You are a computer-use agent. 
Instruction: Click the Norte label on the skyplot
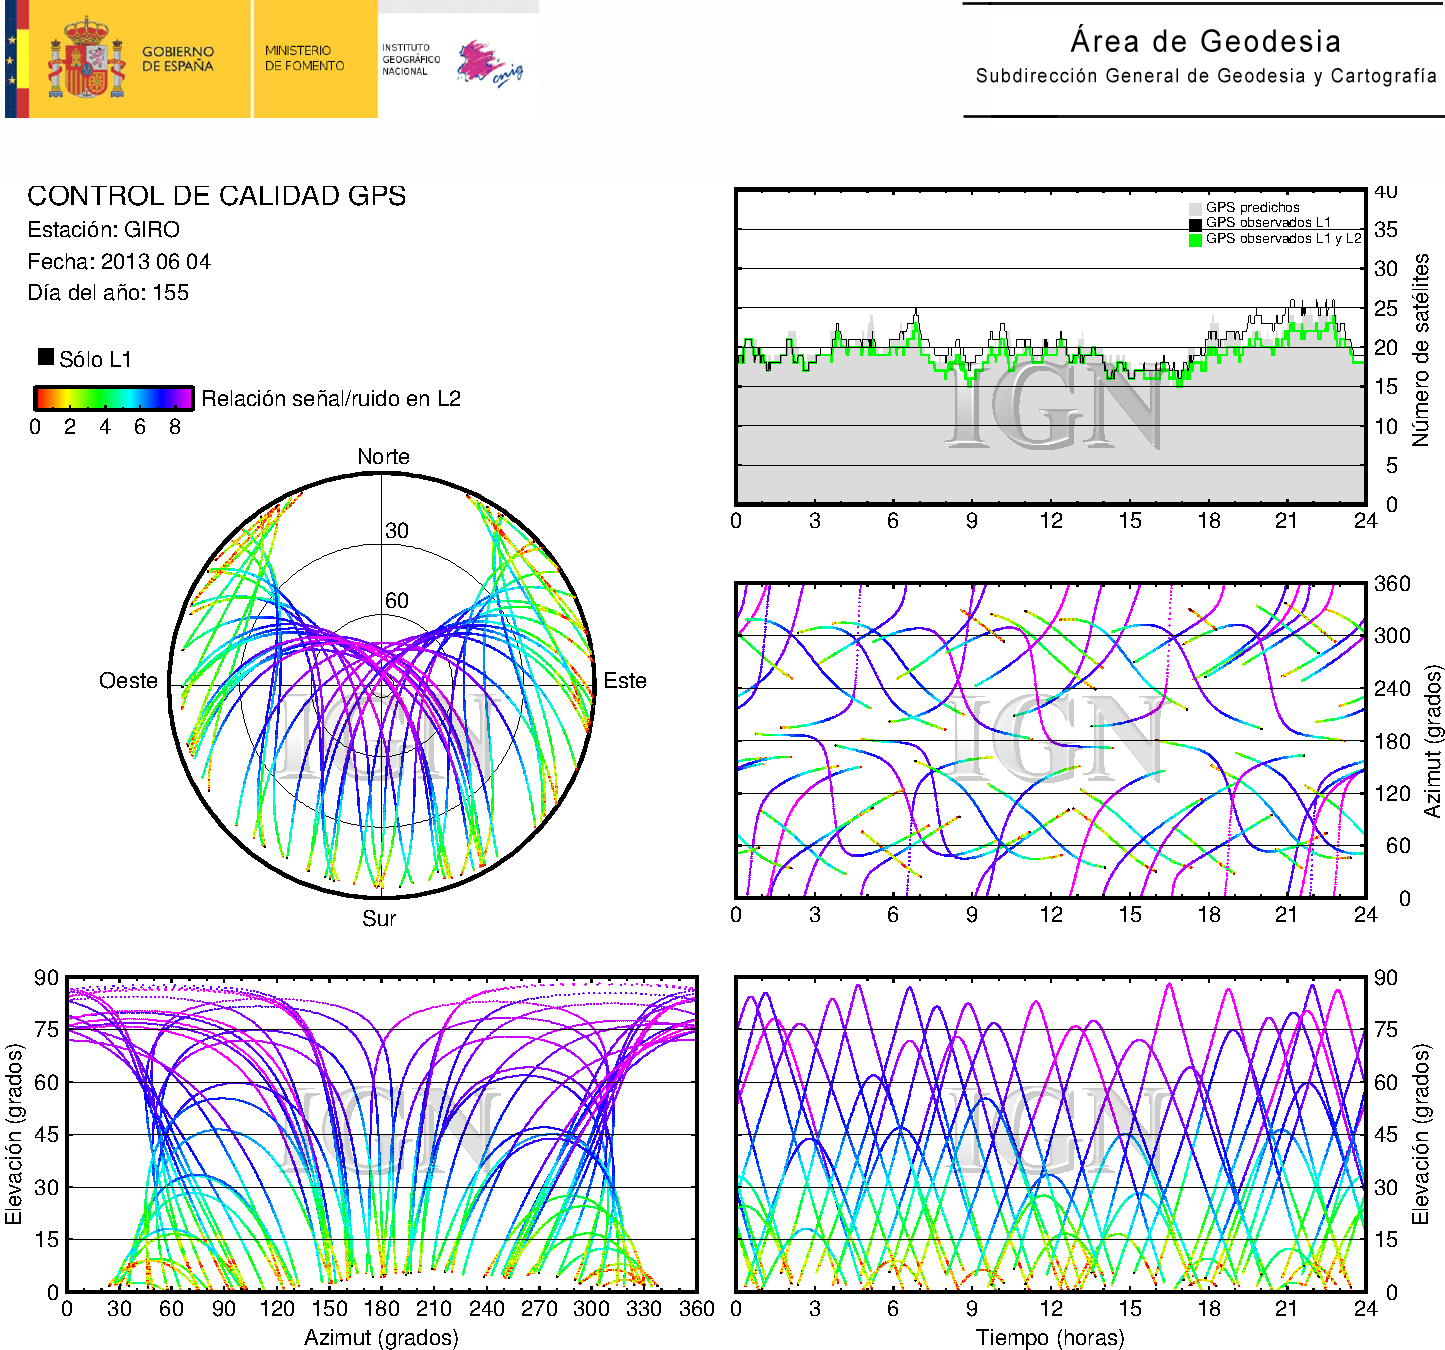point(383,457)
